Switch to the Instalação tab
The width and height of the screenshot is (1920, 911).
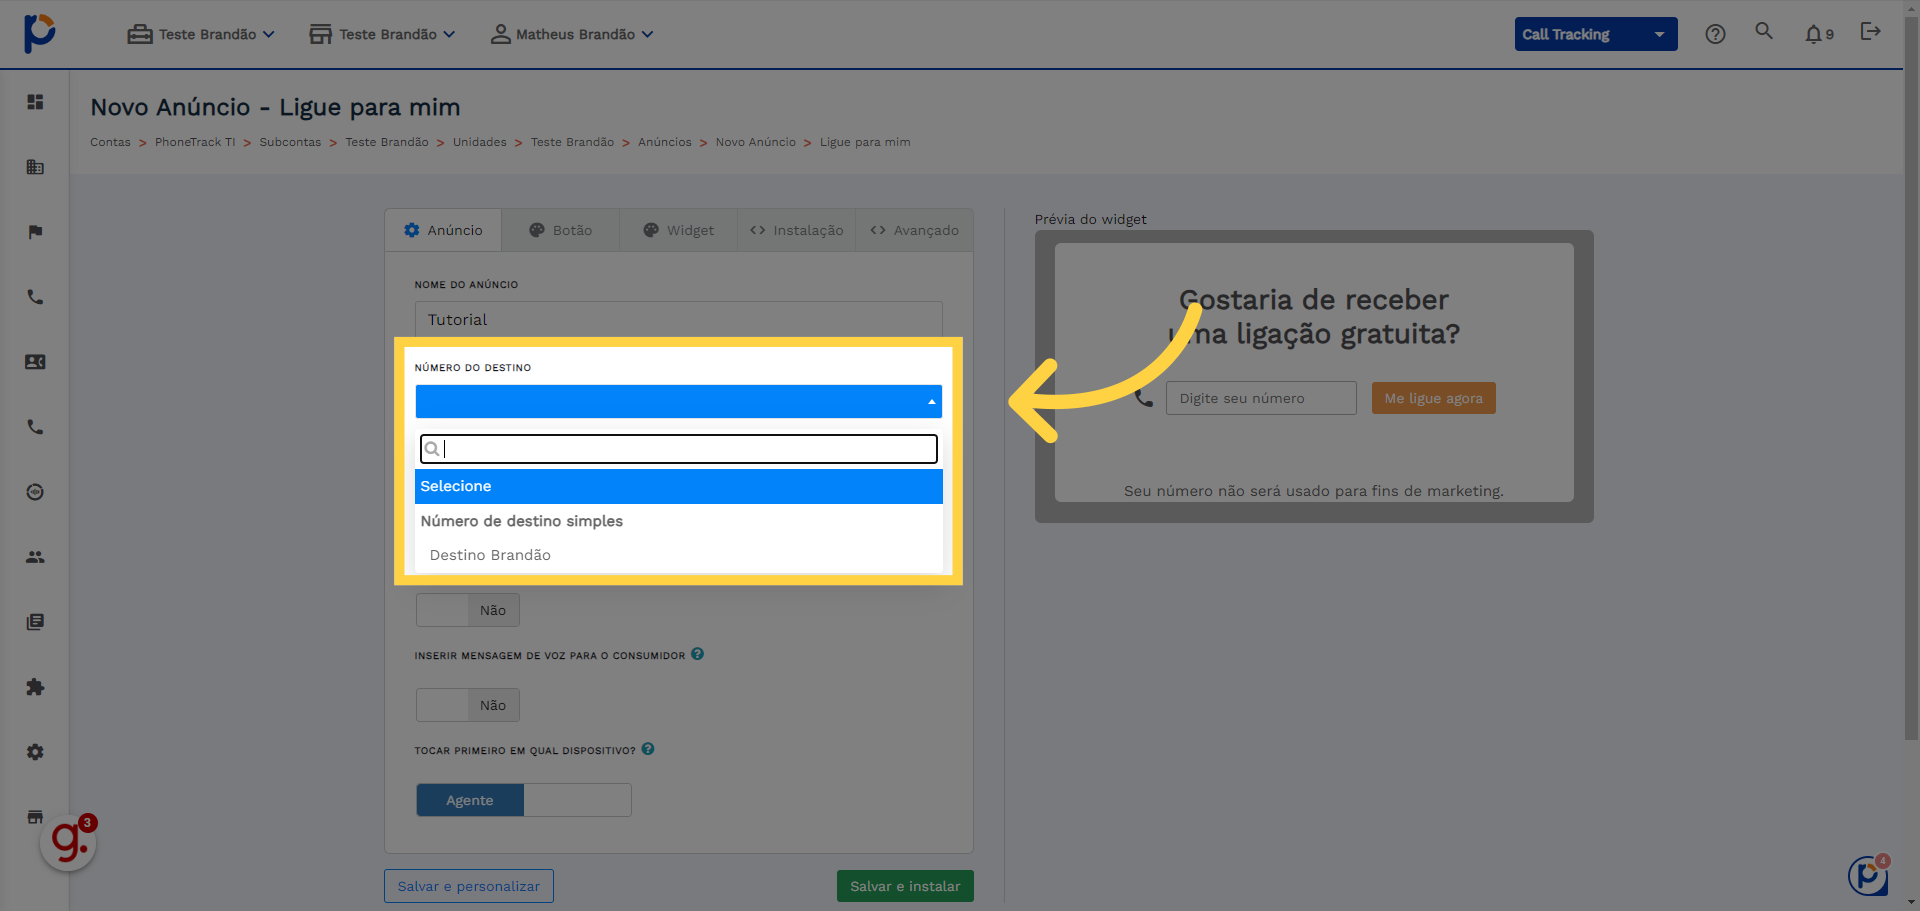click(797, 230)
